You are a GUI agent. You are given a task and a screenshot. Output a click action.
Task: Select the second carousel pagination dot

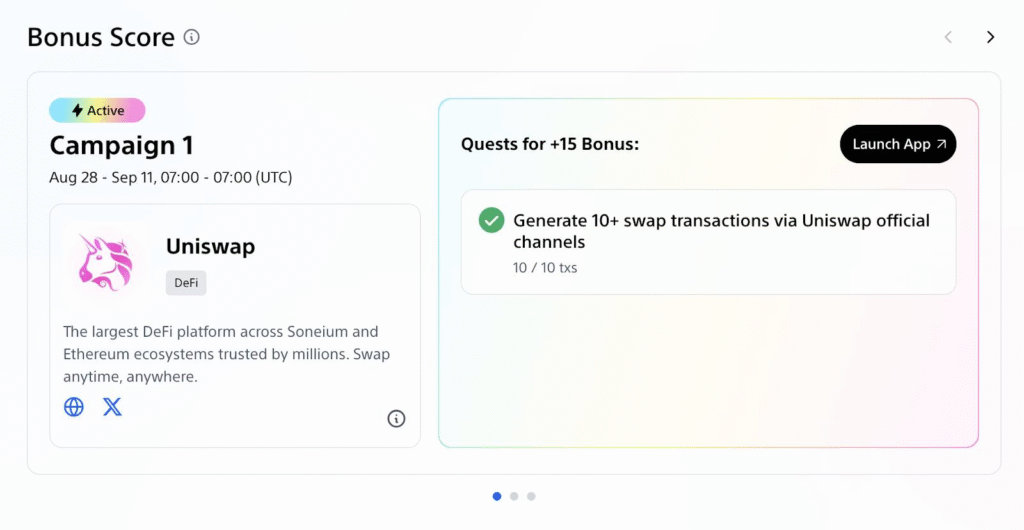[x=514, y=496]
